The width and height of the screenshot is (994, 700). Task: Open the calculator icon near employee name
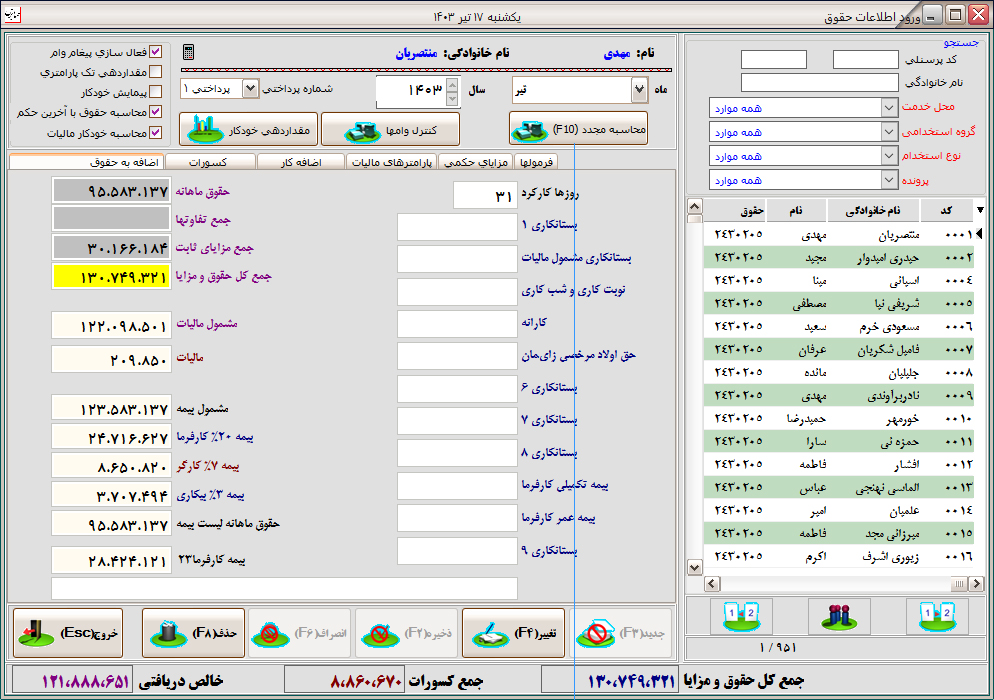point(188,52)
